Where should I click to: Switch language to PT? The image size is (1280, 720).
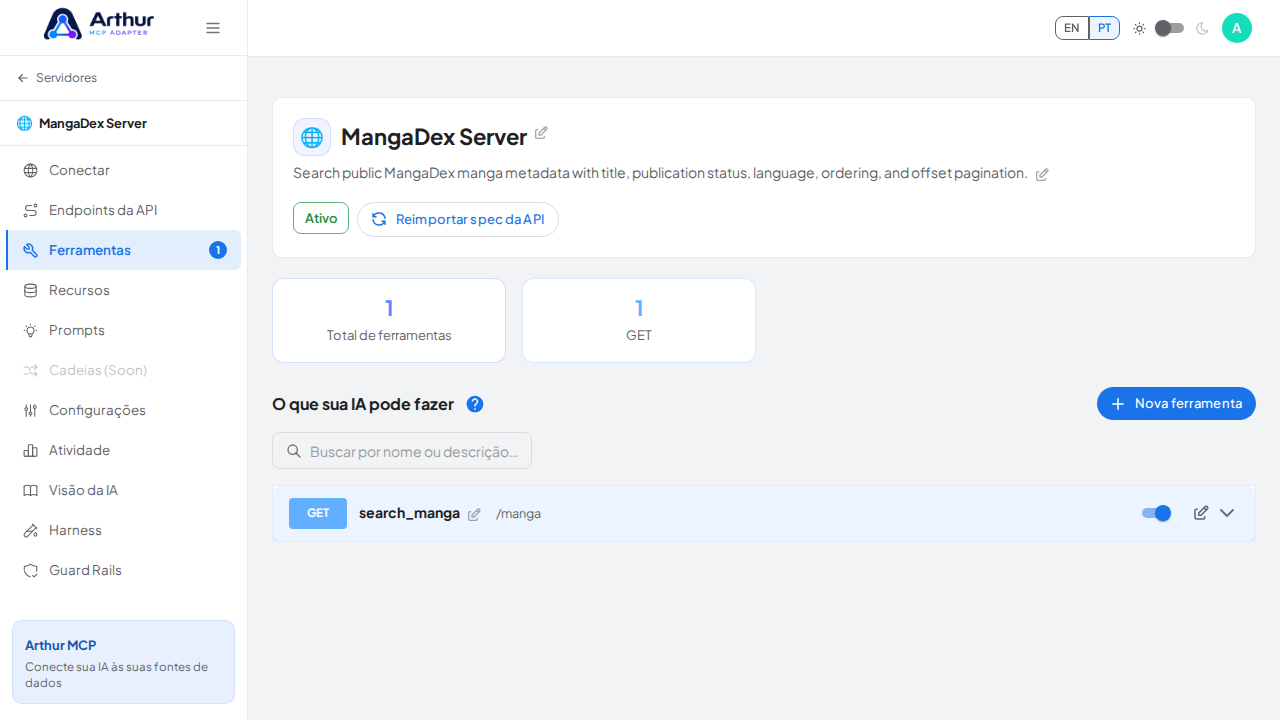(x=1104, y=28)
